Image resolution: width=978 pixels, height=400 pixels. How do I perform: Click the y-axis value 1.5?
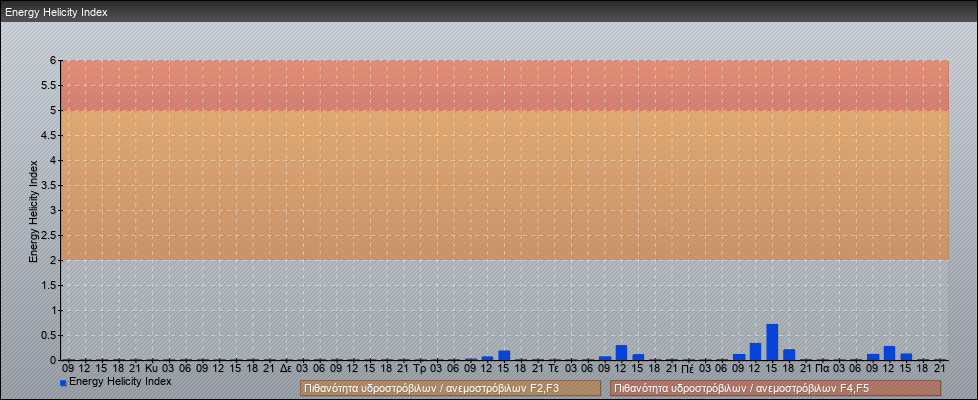coord(49,285)
